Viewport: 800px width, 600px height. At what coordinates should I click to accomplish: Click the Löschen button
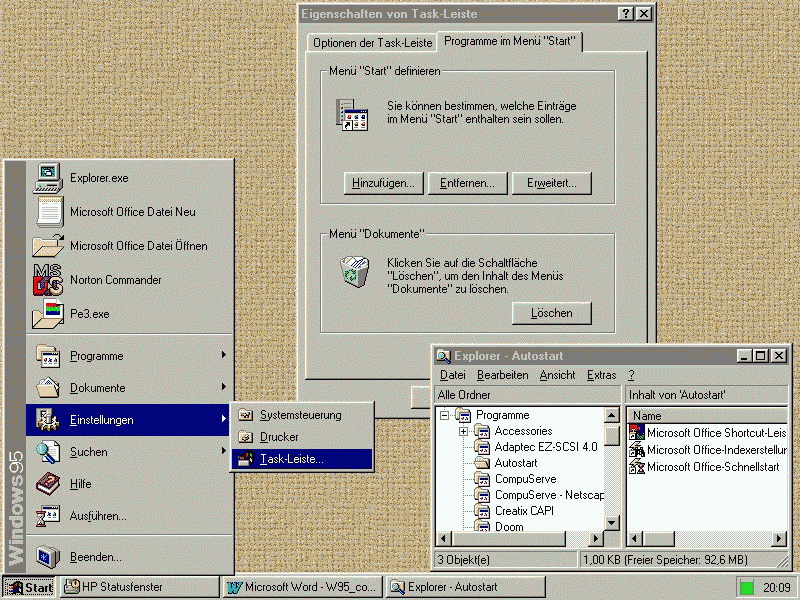coord(552,313)
